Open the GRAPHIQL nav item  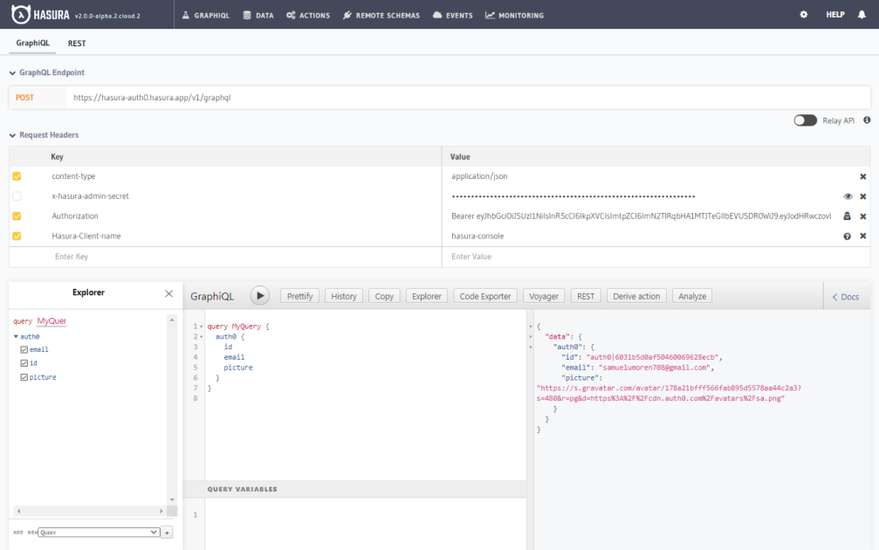[205, 15]
